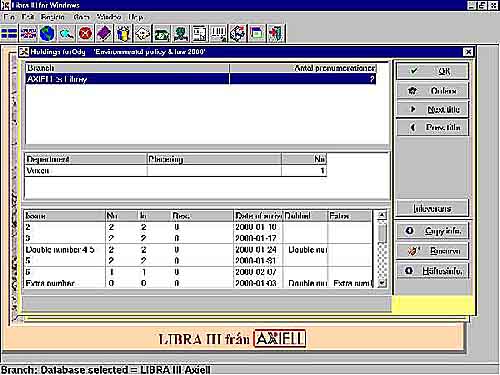Open the Help menu
Screen dimensions: 500x375
pos(136,17)
